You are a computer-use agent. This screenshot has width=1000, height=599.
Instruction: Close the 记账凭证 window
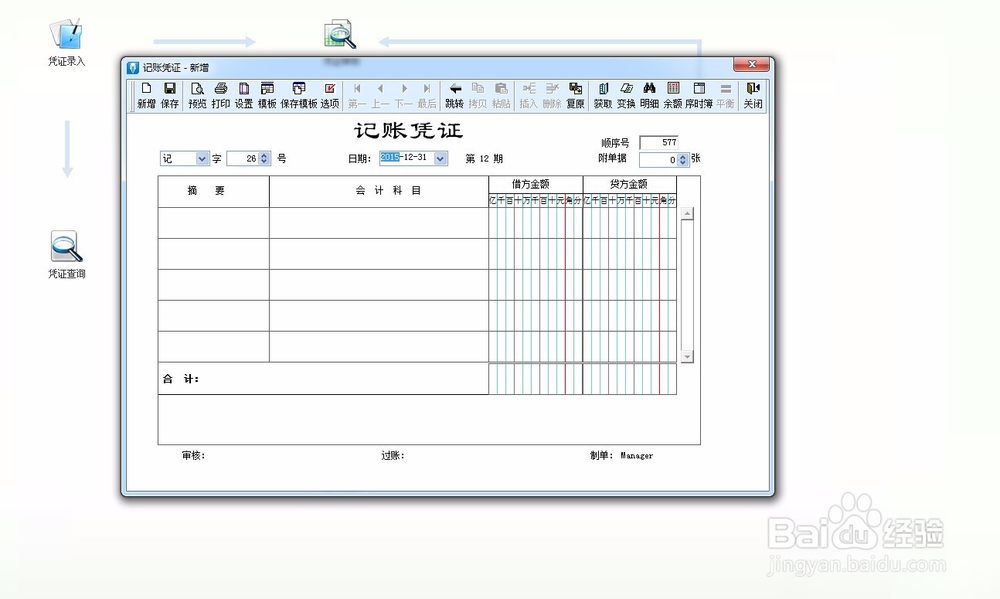click(751, 64)
